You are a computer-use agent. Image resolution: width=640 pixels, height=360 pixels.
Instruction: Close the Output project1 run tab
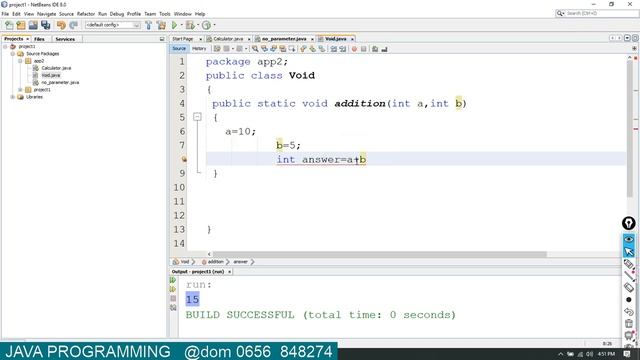pyautogui.click(x=229, y=272)
